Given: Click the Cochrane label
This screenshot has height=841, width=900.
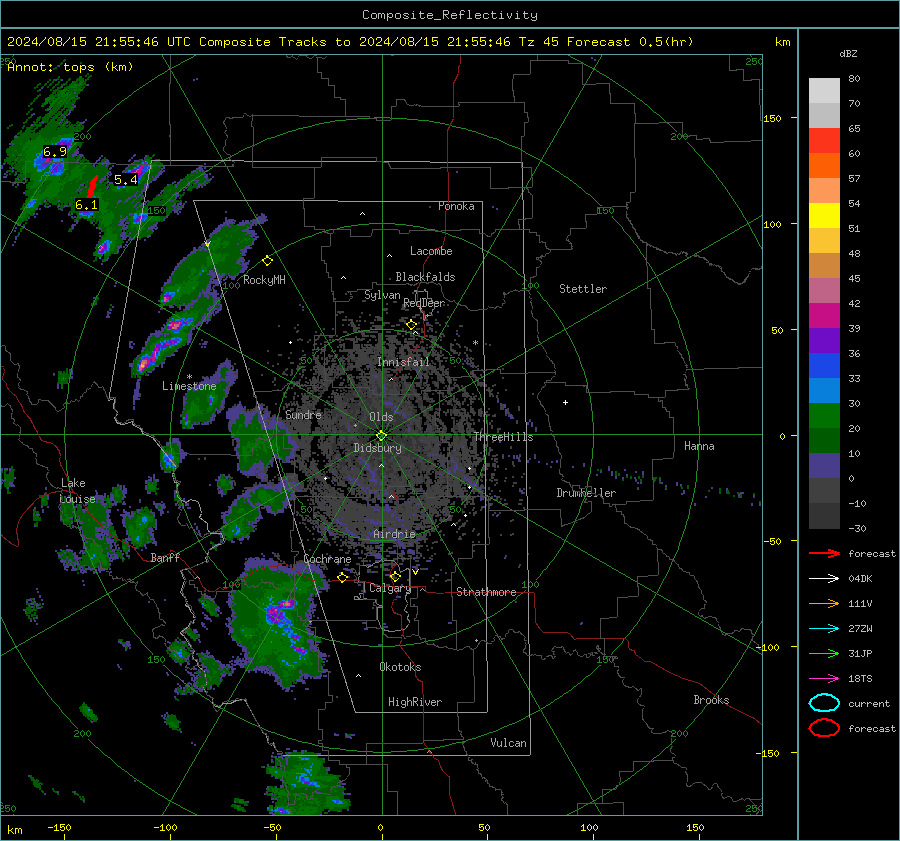Looking at the screenshot, I should click(327, 559).
